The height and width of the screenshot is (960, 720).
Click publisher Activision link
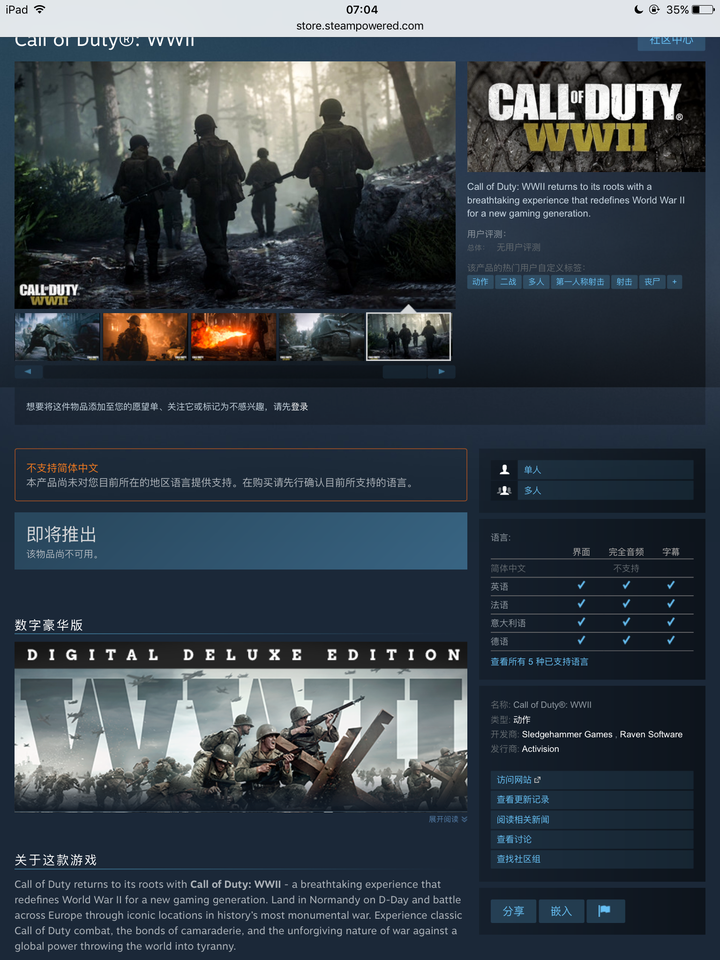540,749
